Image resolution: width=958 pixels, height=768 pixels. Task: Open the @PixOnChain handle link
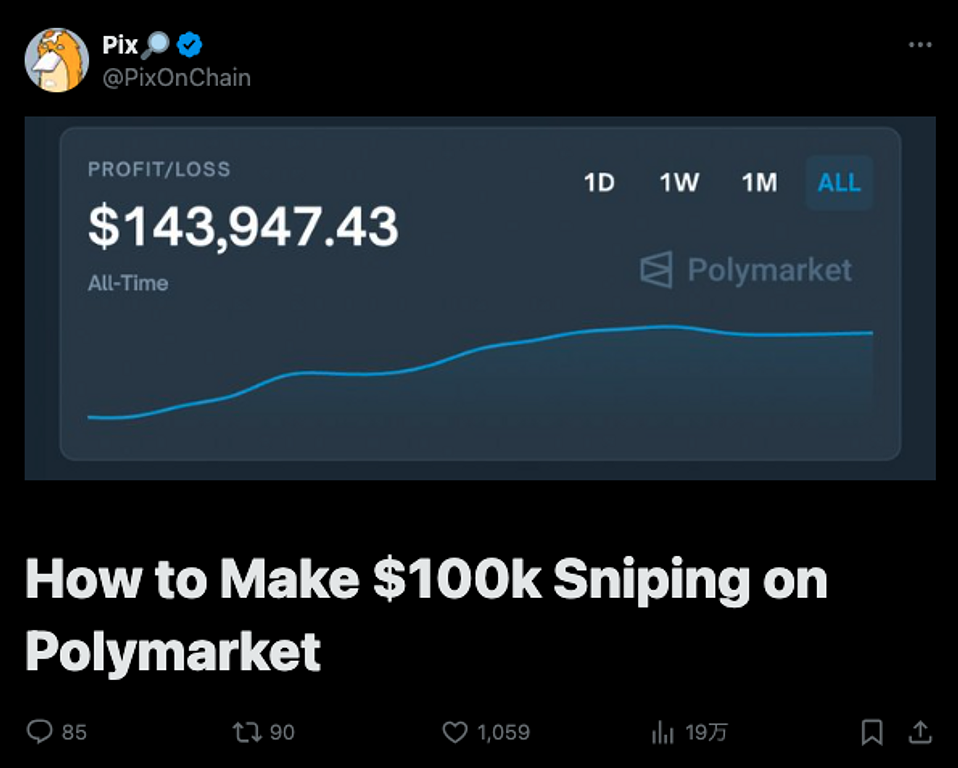pos(176,77)
